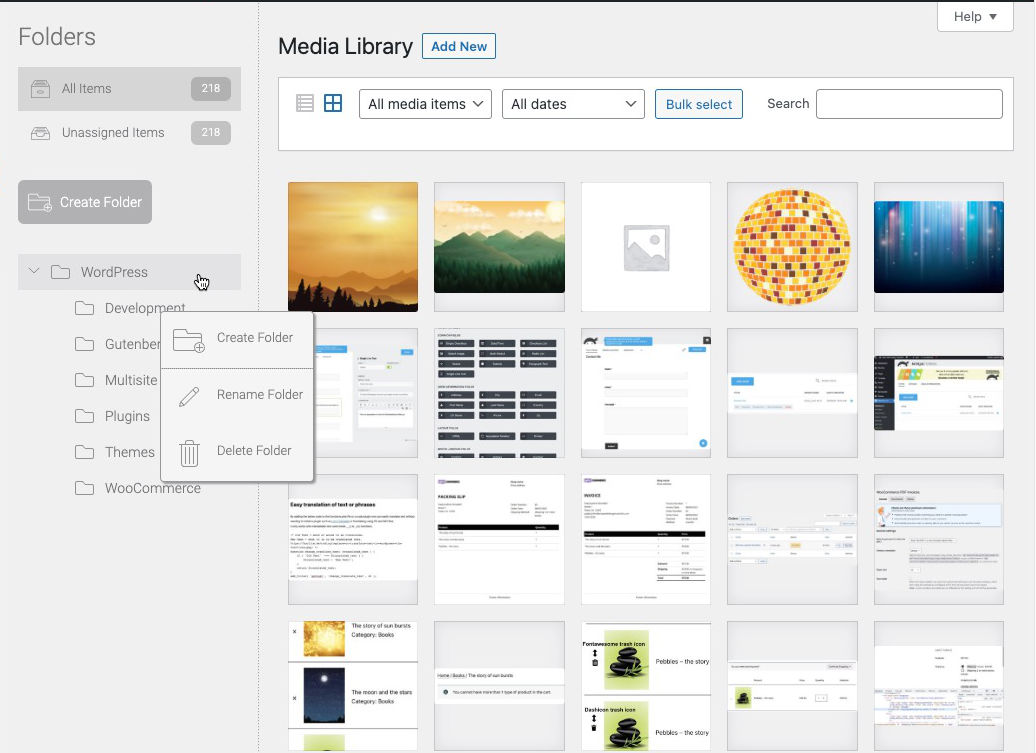Click the Development folder icon
This screenshot has width=1036, height=753.
[x=86, y=308]
